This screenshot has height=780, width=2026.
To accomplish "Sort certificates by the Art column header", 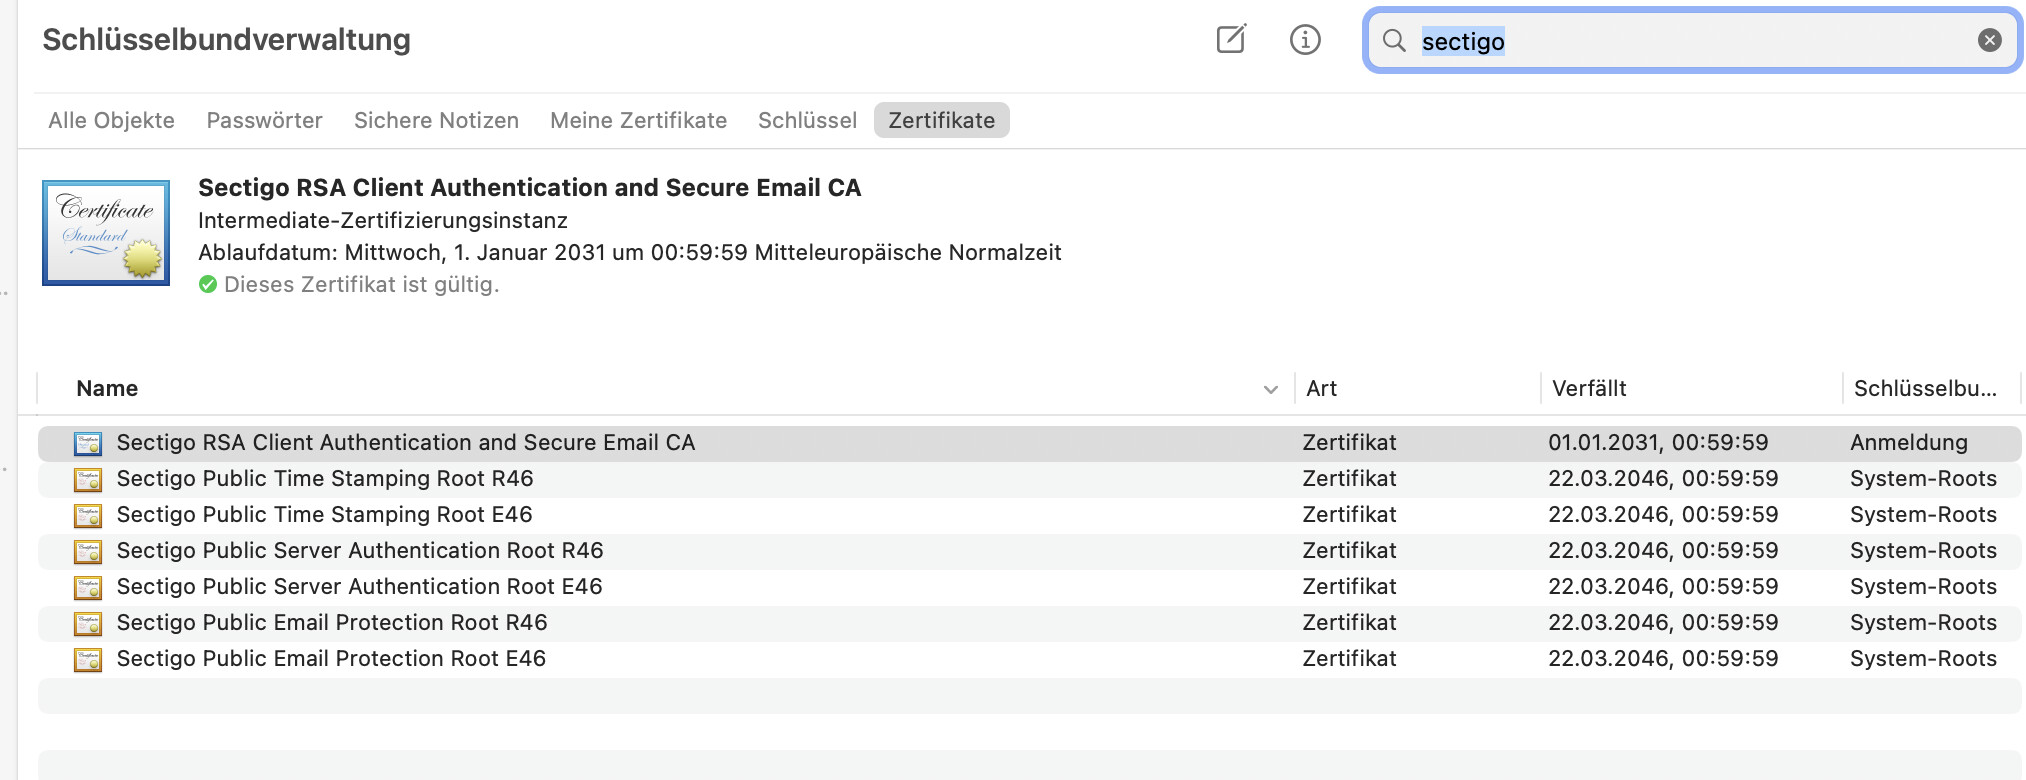I will 1321,389.
